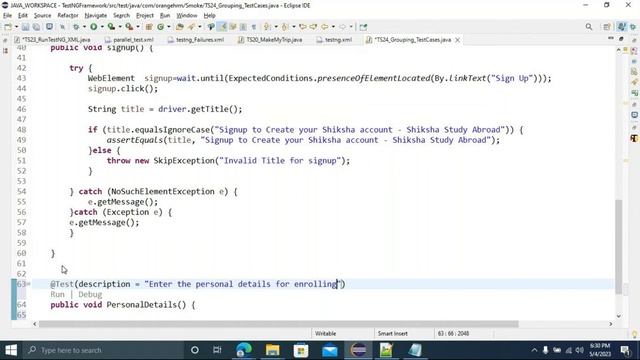This screenshot has height=360, width=640.
Task: Click the Smart Insert status entry
Action: (393, 333)
